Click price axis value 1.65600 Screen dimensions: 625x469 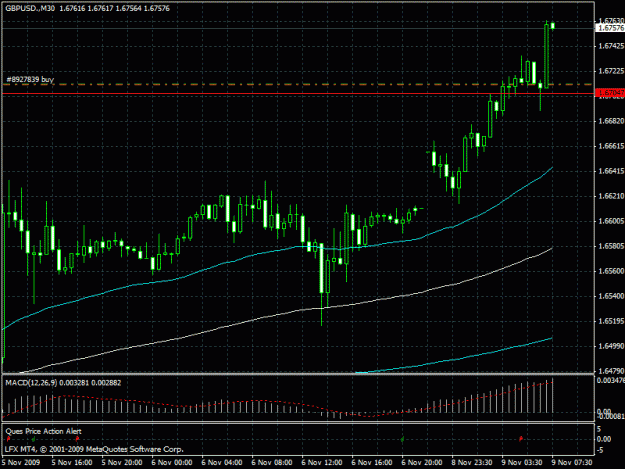[x=611, y=271]
